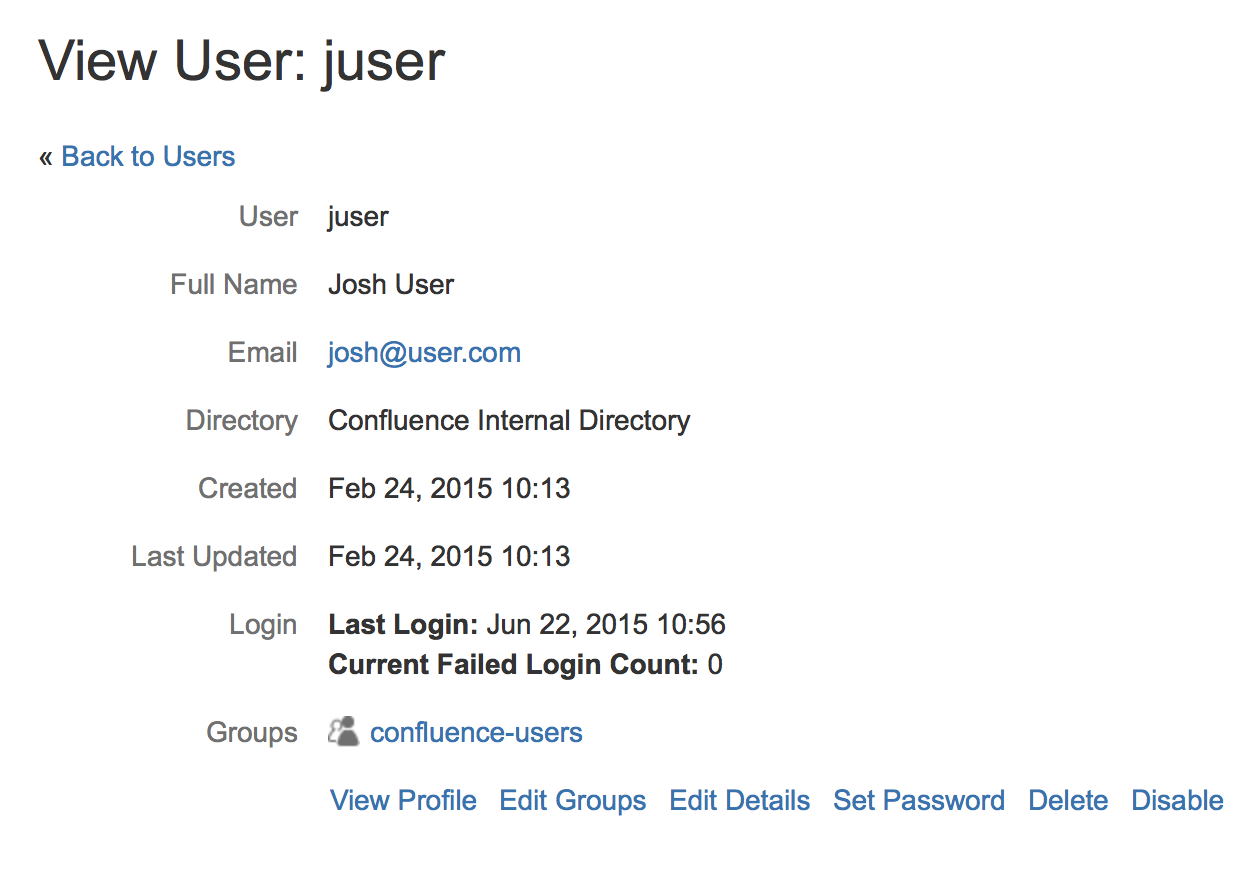
Task: Open the confluence-users group link
Action: (476, 733)
